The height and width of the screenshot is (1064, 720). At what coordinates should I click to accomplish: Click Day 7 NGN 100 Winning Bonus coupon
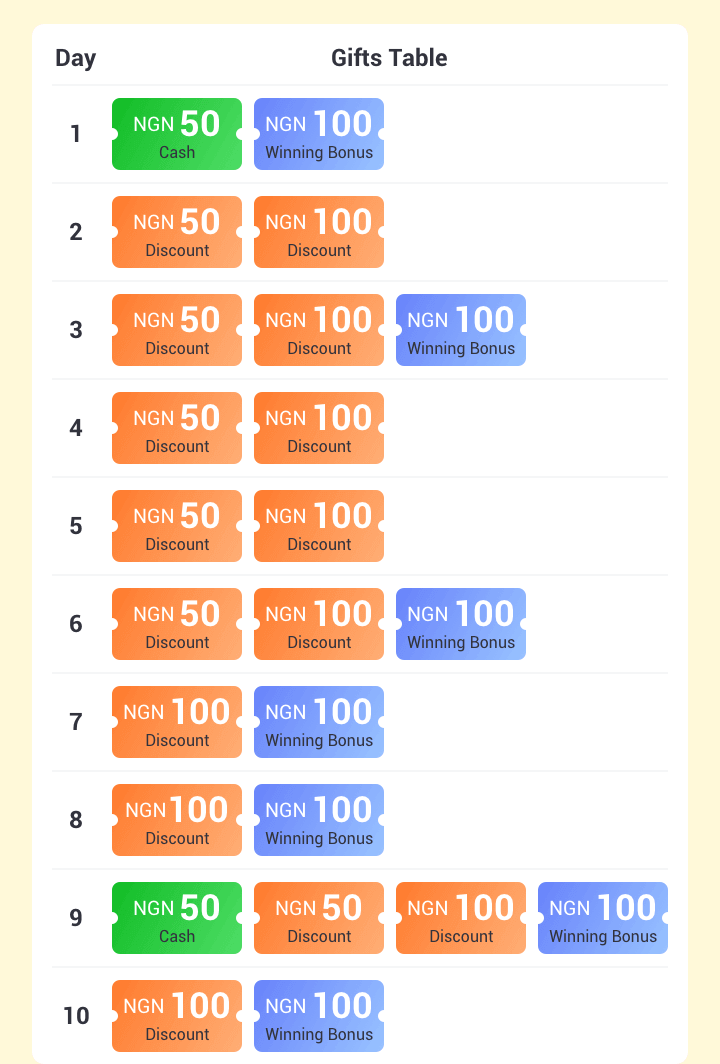(x=319, y=722)
